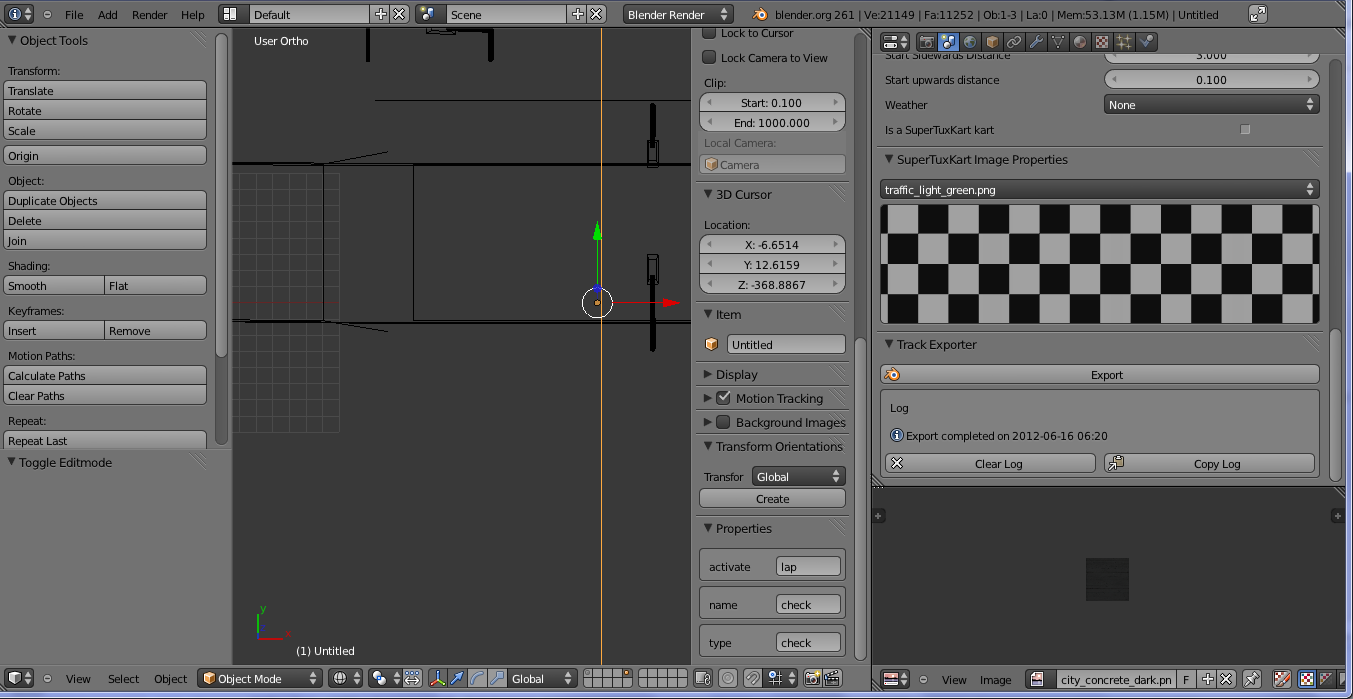
Task: Click the Clip End value slider
Action: pyautogui.click(x=772, y=123)
